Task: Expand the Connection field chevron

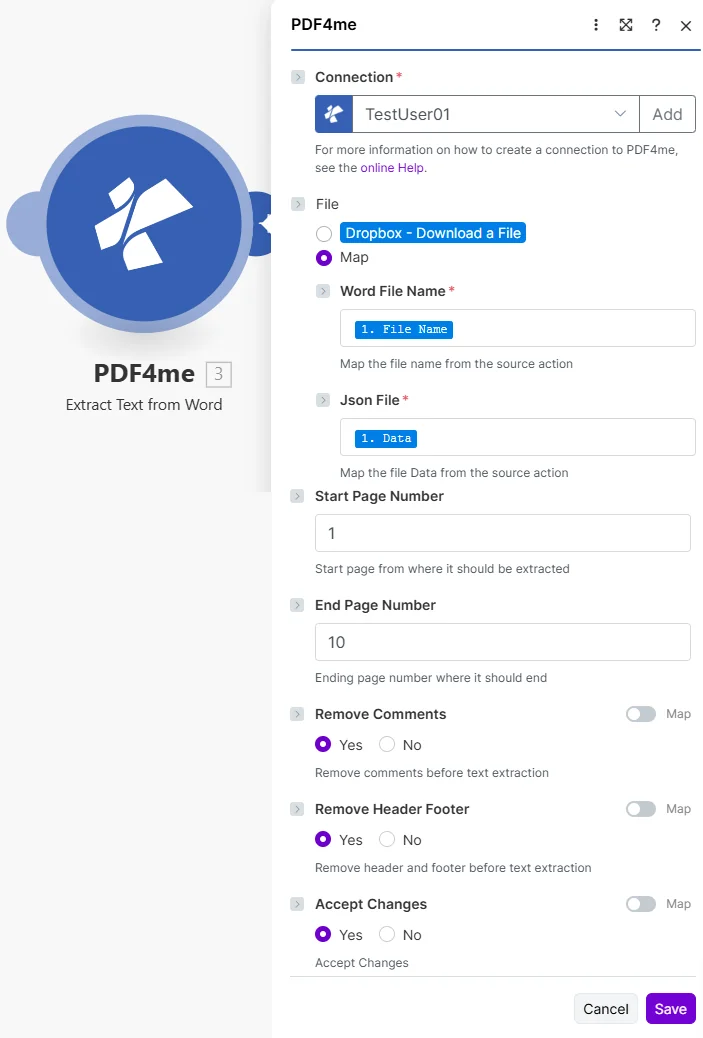Action: 298,77
